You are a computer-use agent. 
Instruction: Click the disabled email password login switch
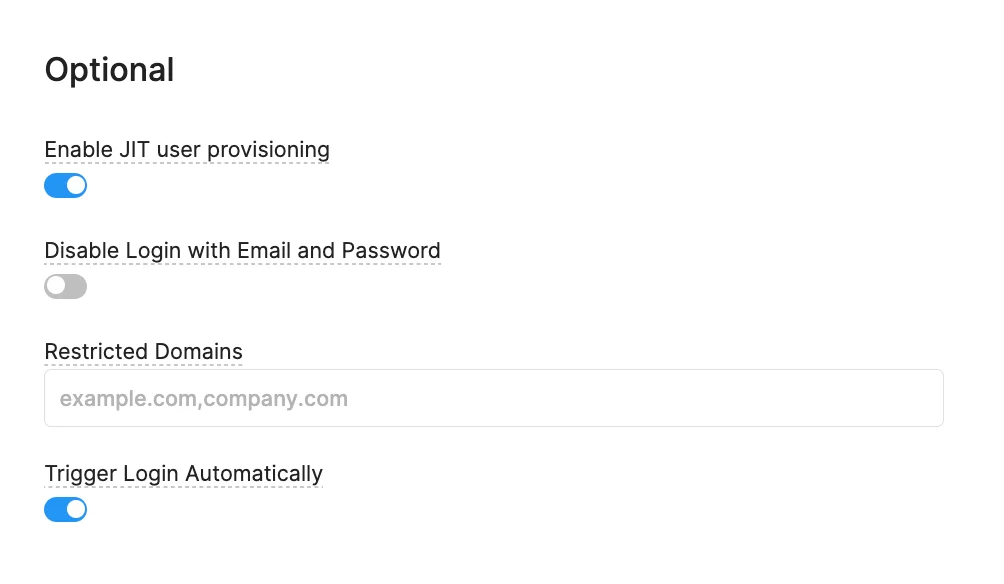tap(65, 286)
